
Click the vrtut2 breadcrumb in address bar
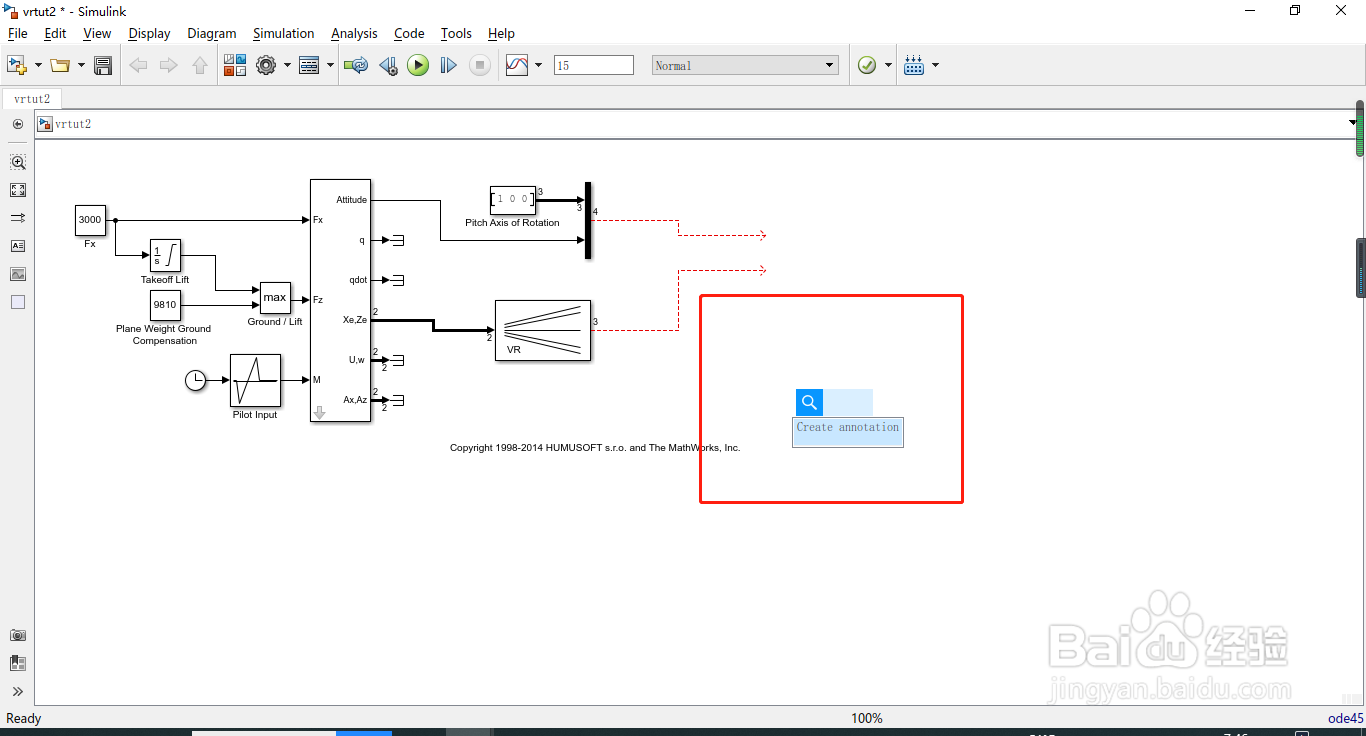tap(73, 124)
